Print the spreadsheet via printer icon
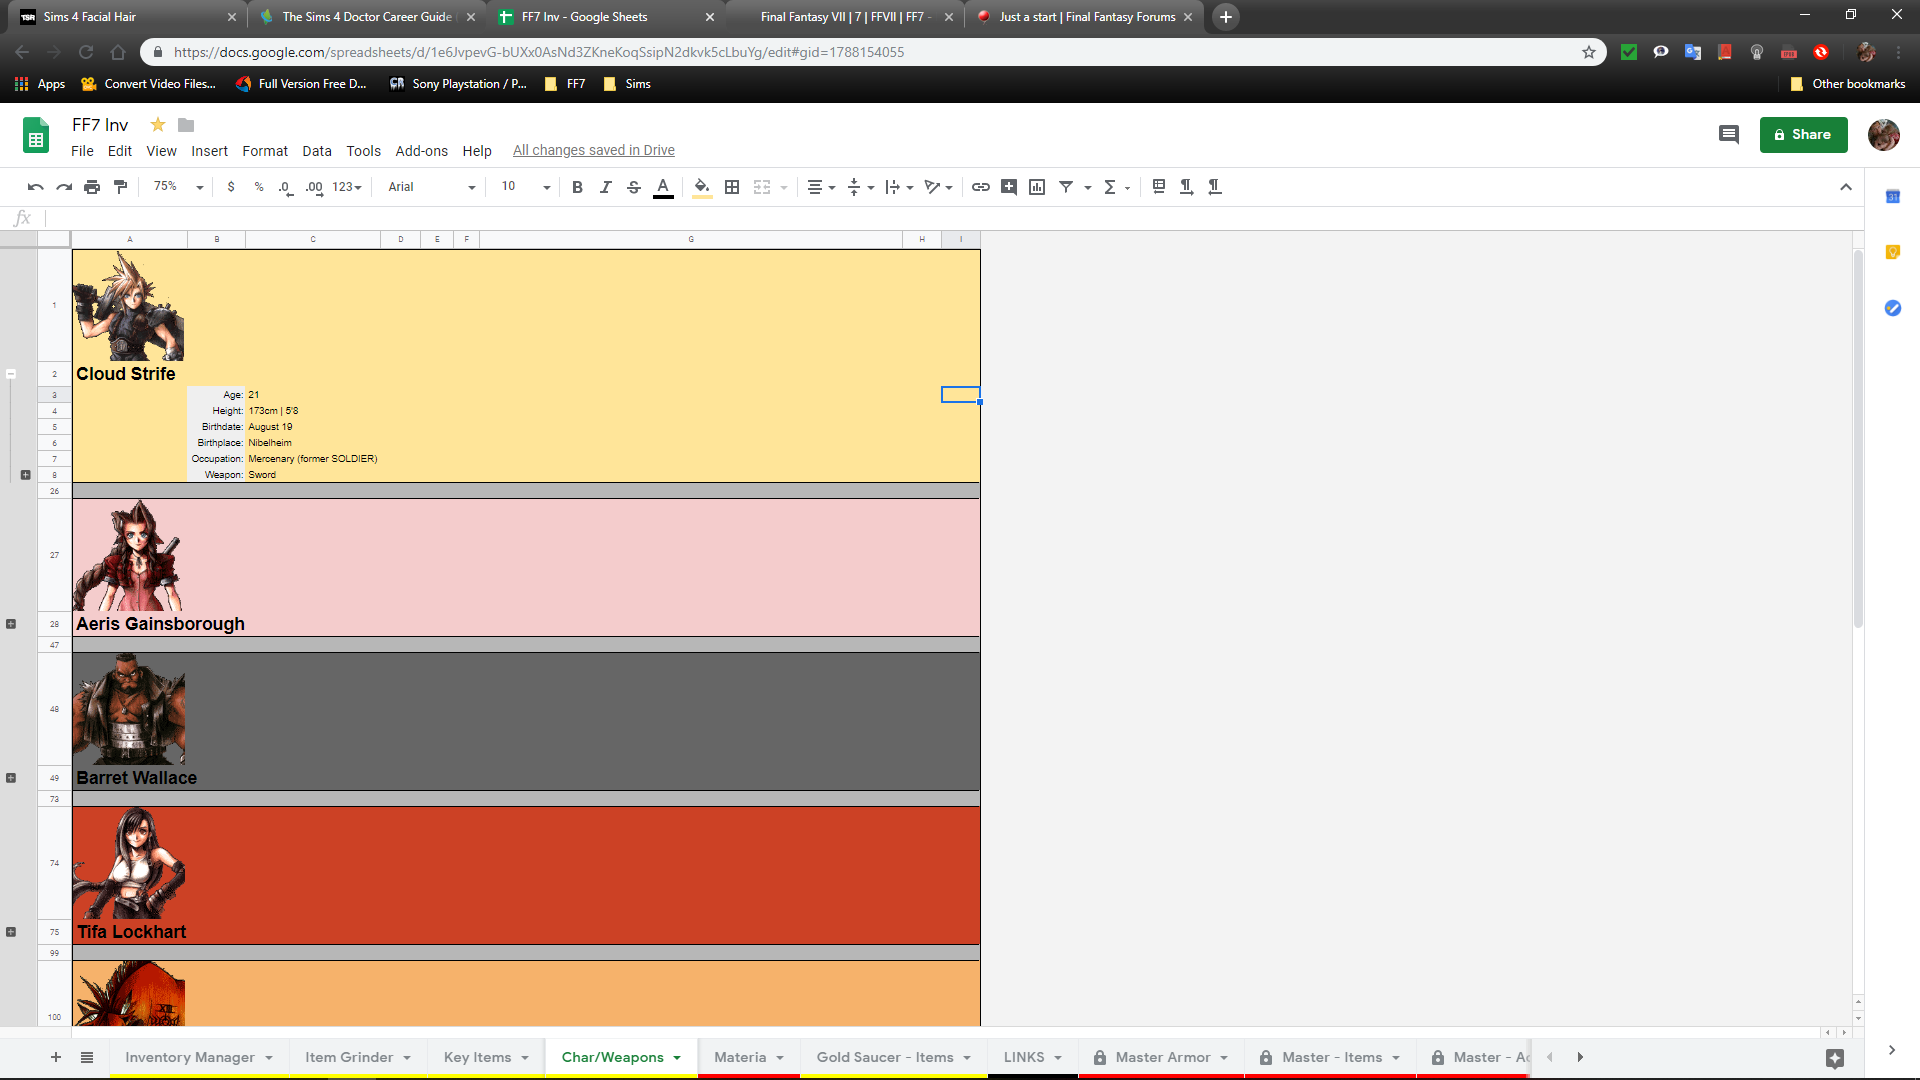 pyautogui.click(x=92, y=187)
